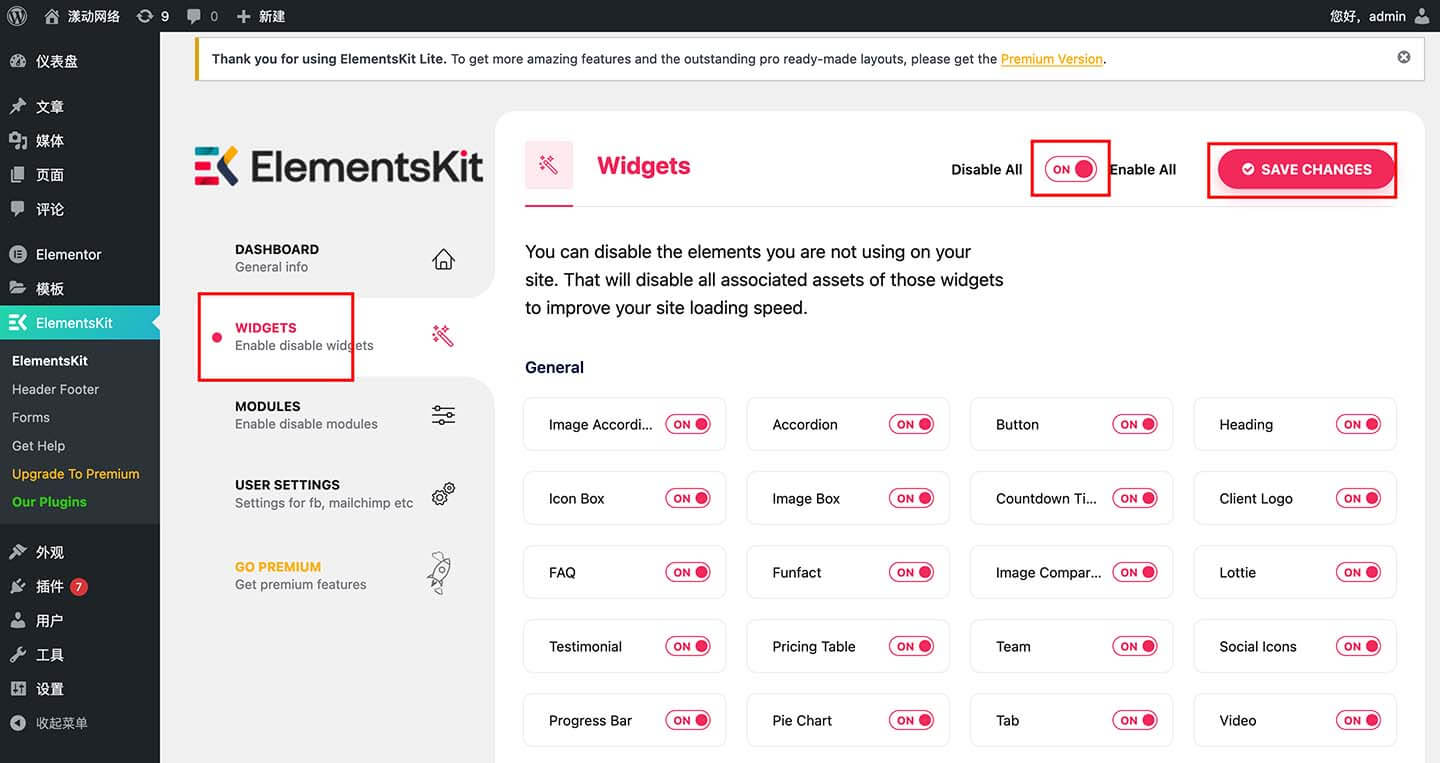Disable the Lottie widget switch

[x=1358, y=572]
